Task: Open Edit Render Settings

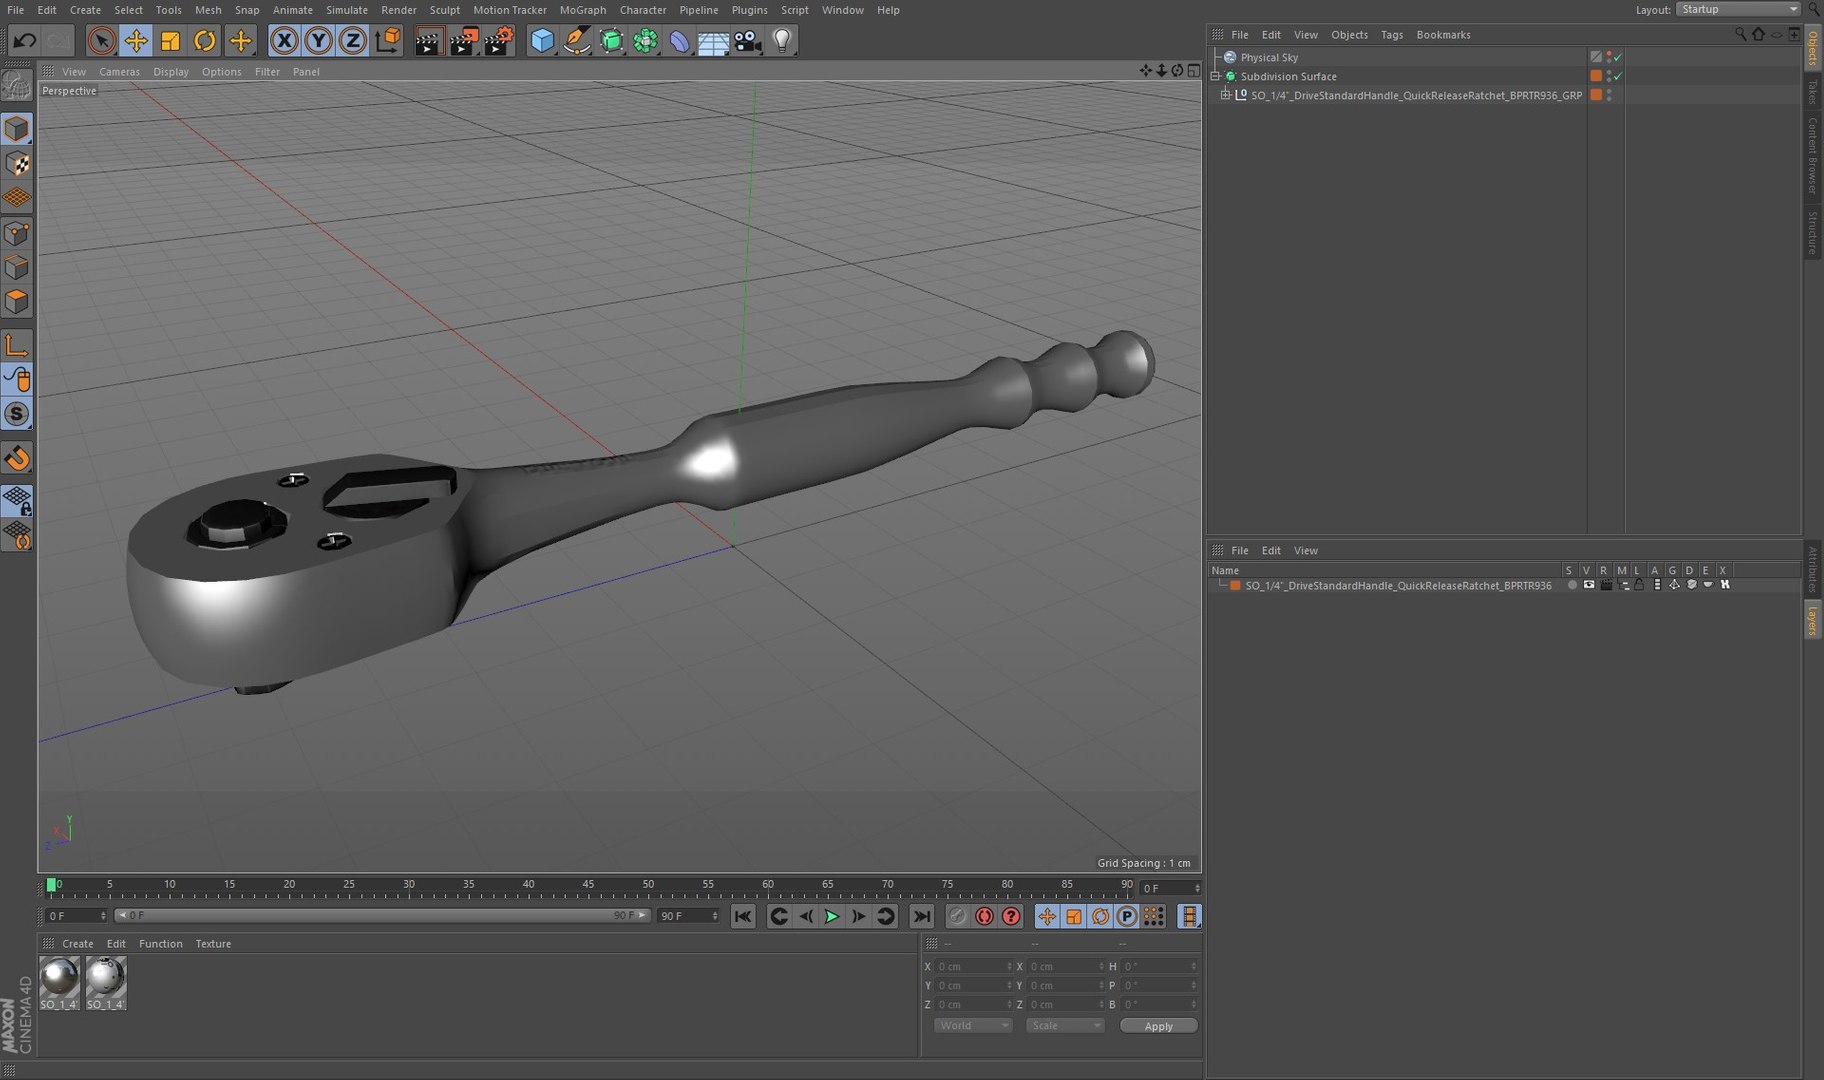Action: click(x=498, y=41)
